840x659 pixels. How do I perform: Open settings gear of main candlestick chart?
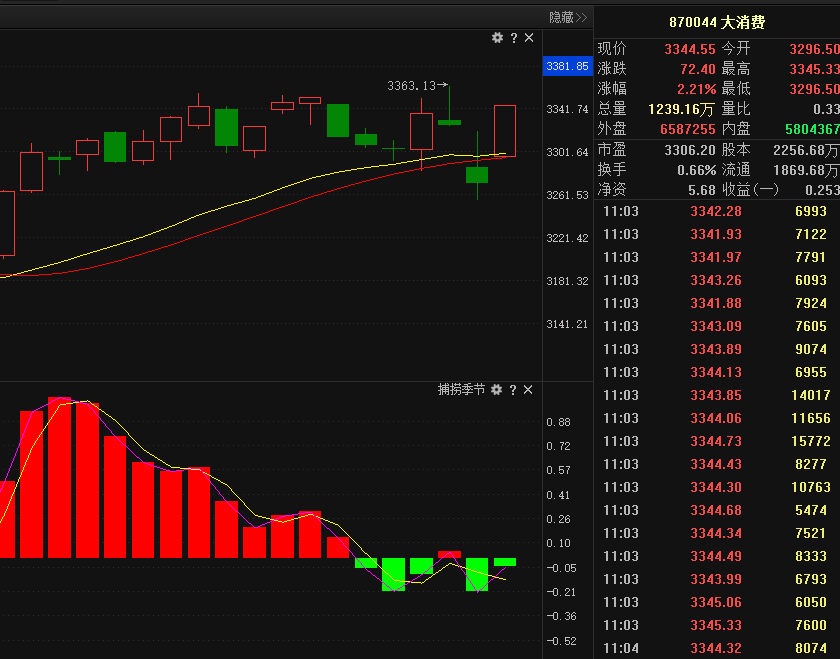point(497,38)
